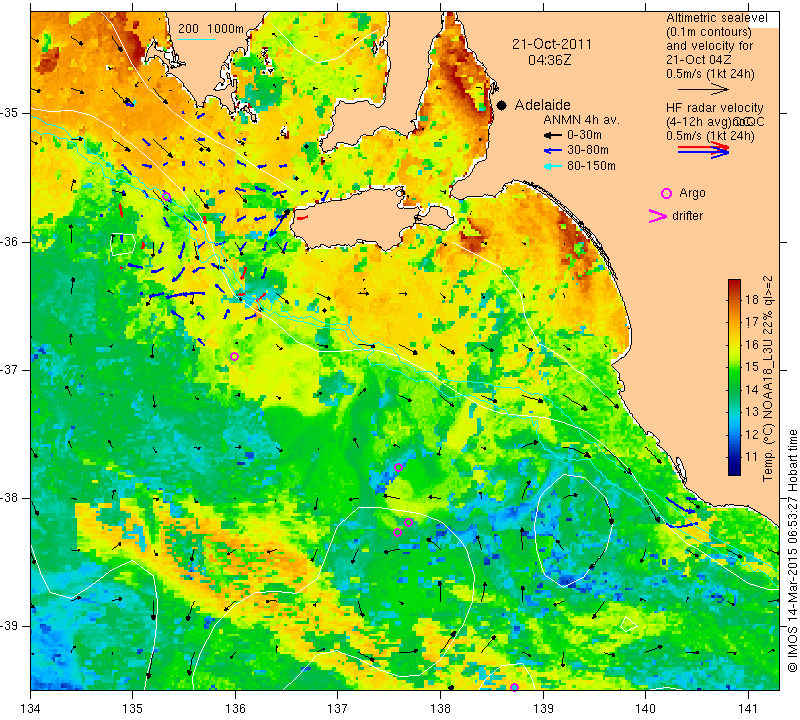Click the 'Argo' legend label
The height and width of the screenshot is (720, 800).
pos(692,193)
